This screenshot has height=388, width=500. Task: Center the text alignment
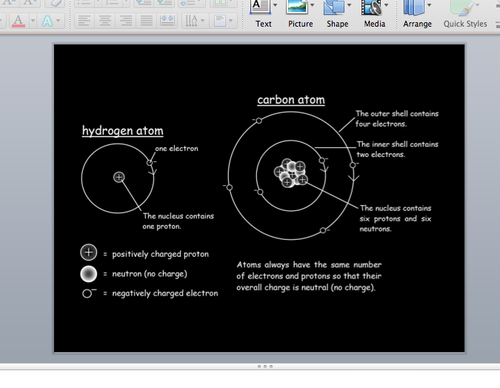click(x=105, y=21)
